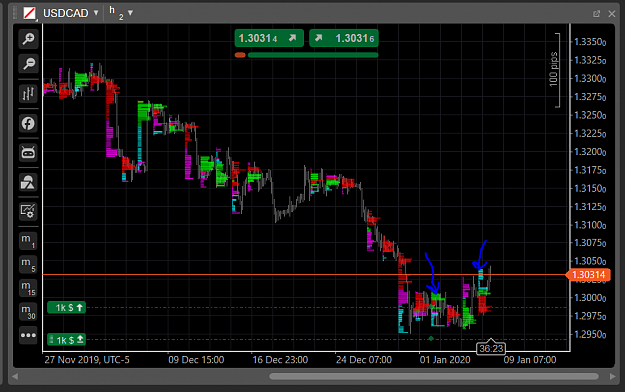Open more timeframes via three dots

[28, 335]
